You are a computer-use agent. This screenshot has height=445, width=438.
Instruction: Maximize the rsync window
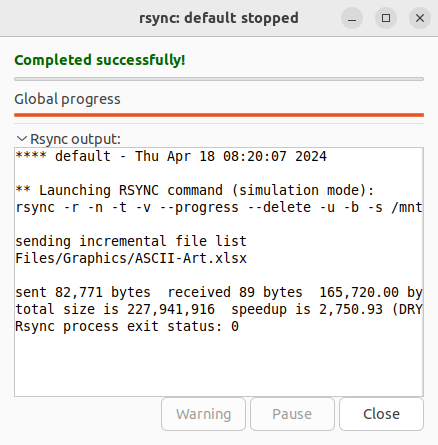386,18
